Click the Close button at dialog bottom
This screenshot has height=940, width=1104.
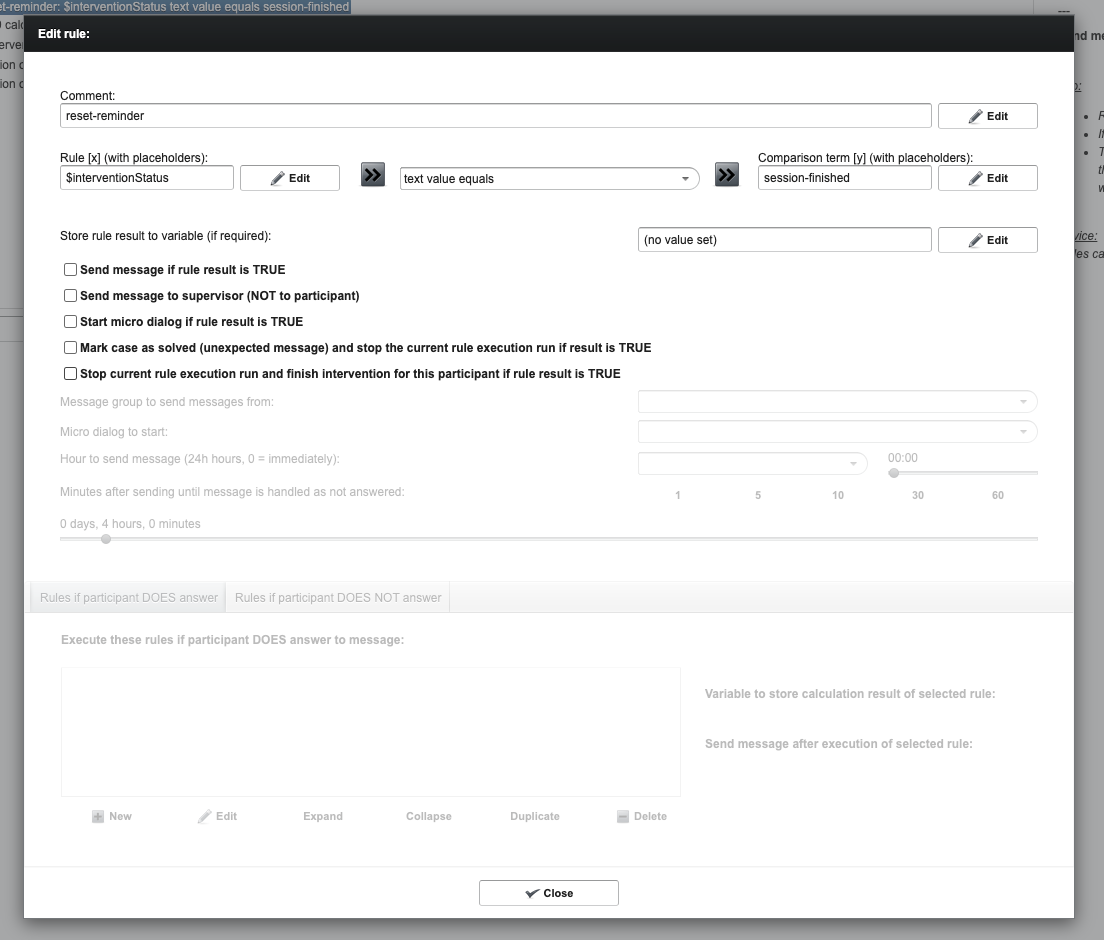548,893
